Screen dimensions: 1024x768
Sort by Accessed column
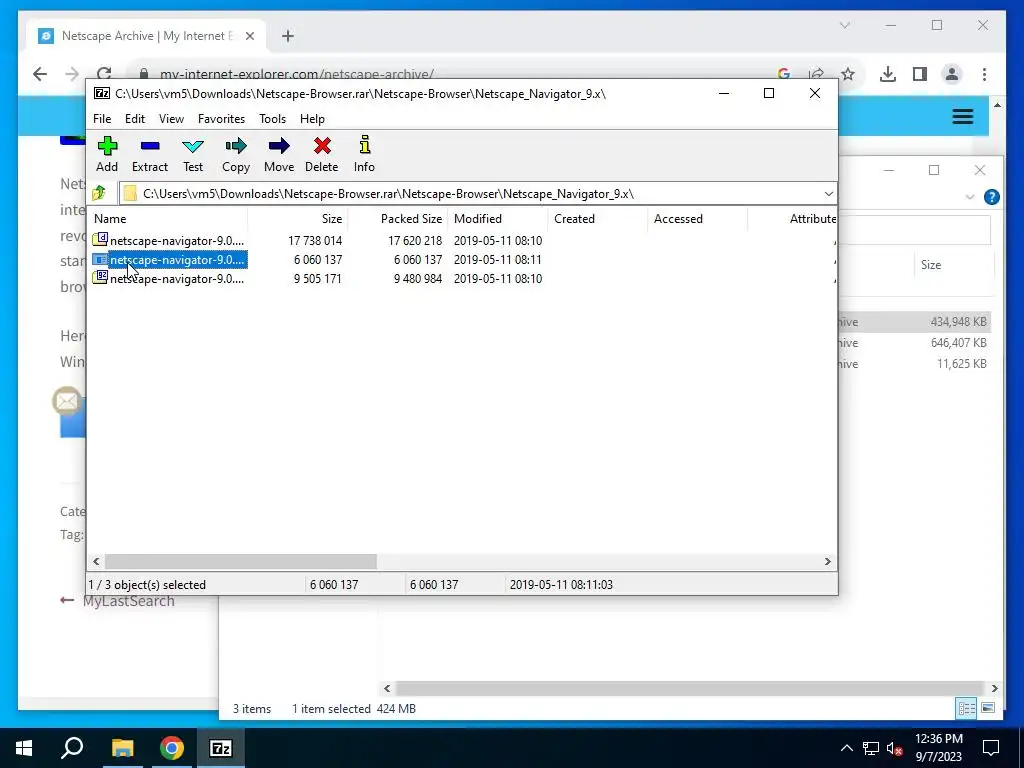tap(697, 219)
